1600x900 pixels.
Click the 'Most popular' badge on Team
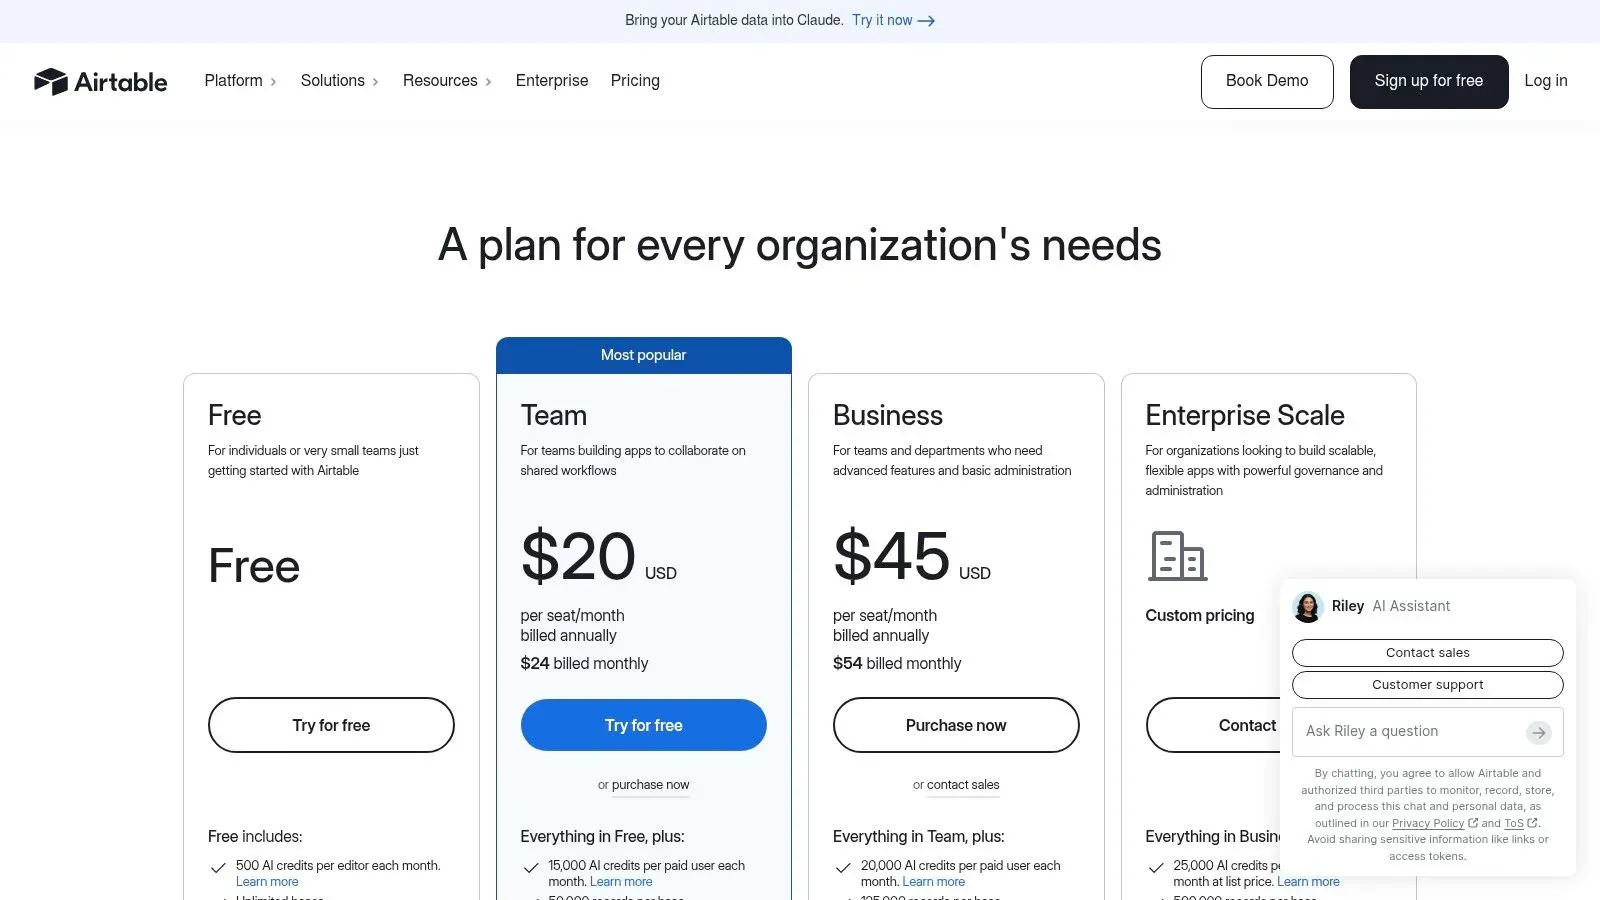[644, 355]
